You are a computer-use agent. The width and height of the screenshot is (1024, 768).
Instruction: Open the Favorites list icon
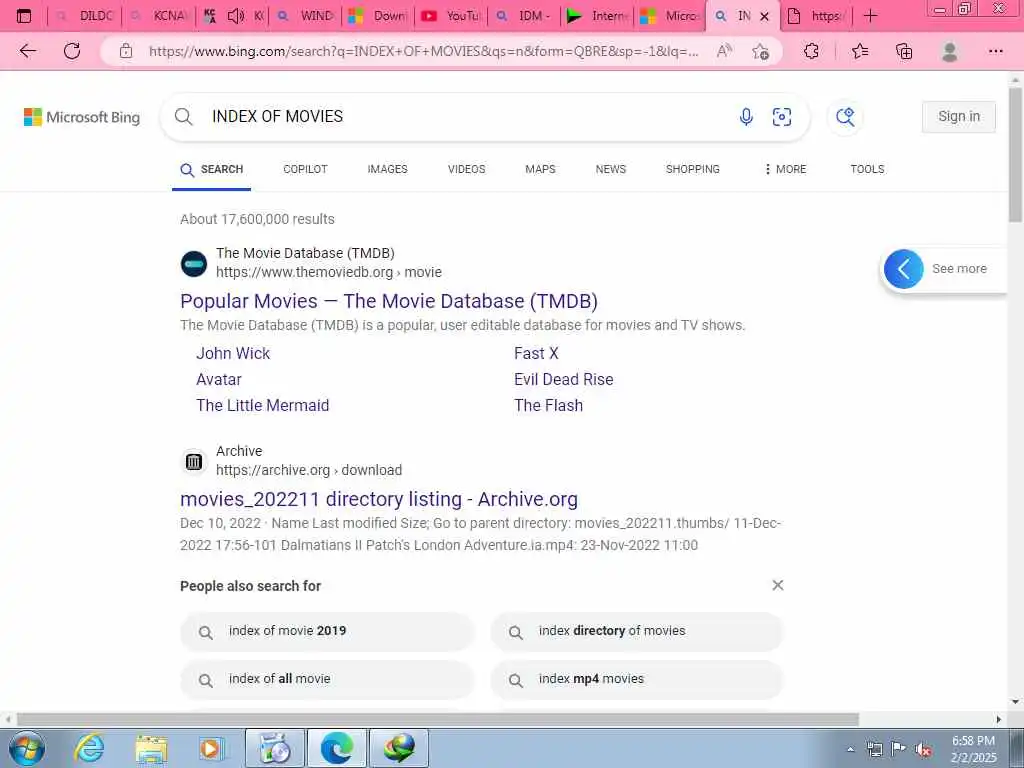[860, 51]
